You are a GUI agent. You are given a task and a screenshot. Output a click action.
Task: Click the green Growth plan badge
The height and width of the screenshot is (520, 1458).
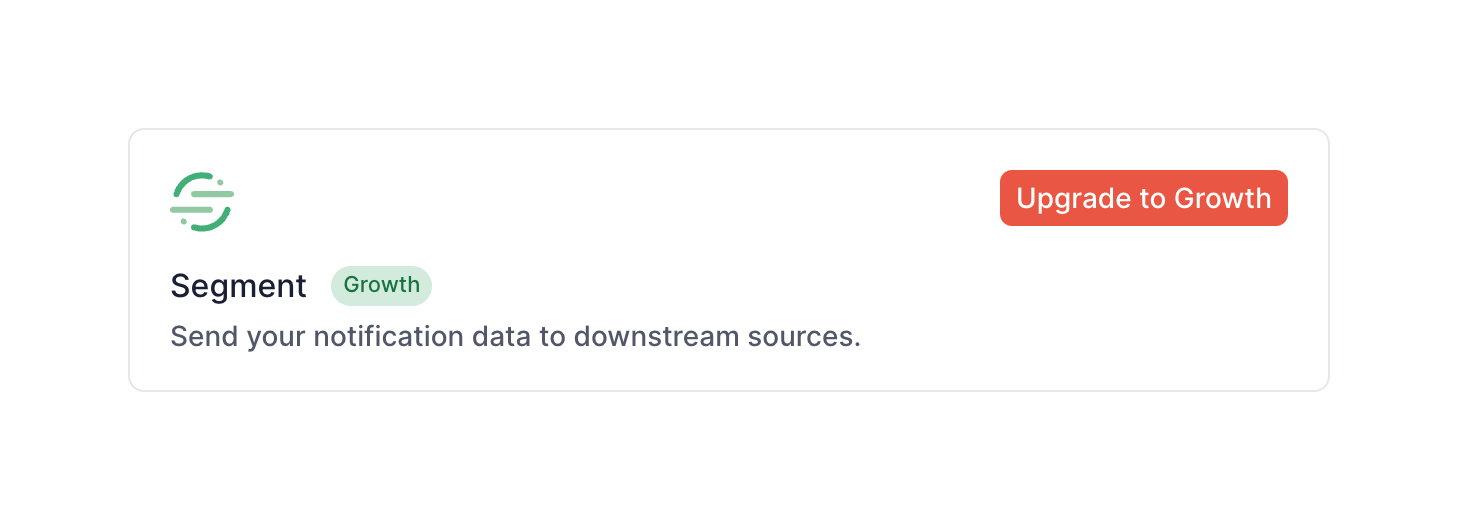[x=381, y=285]
